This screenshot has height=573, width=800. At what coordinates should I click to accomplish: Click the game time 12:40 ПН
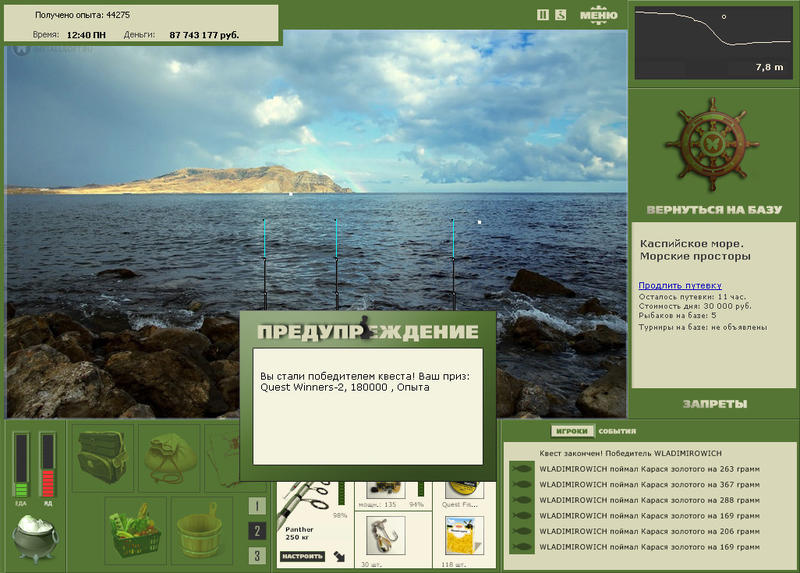click(86, 35)
